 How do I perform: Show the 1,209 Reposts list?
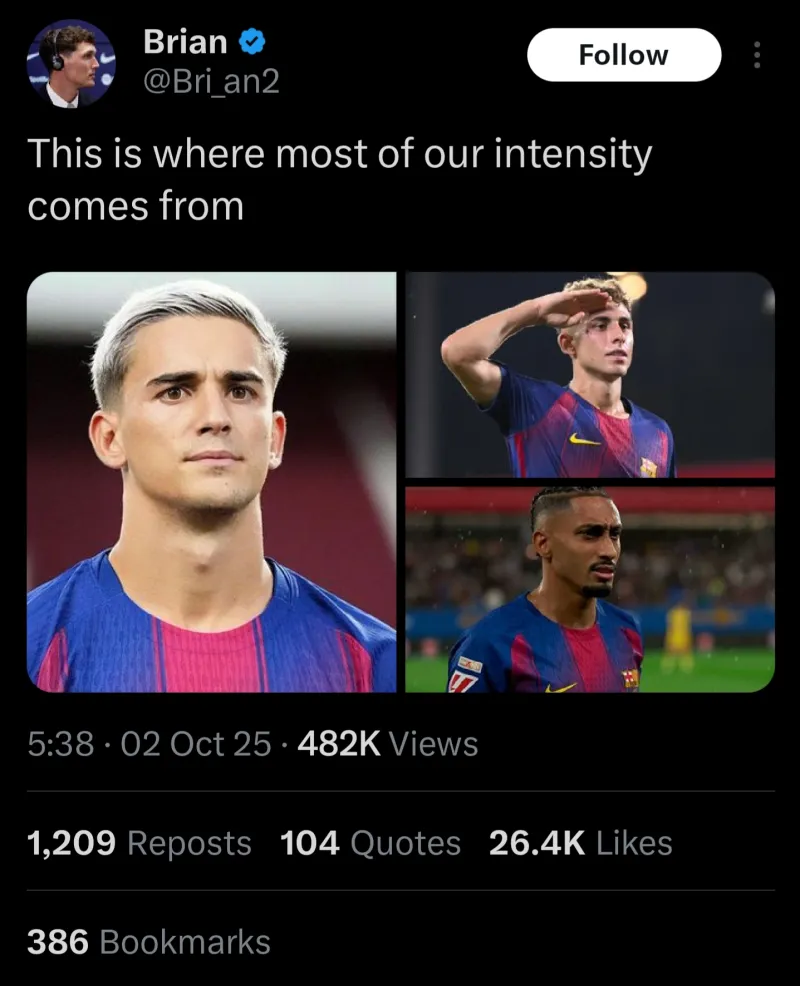point(139,843)
